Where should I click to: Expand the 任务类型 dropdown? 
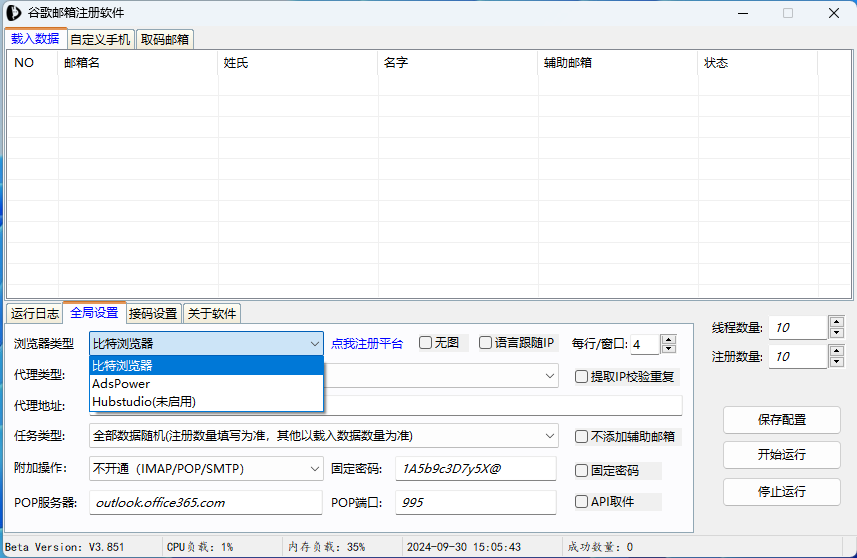(x=550, y=436)
